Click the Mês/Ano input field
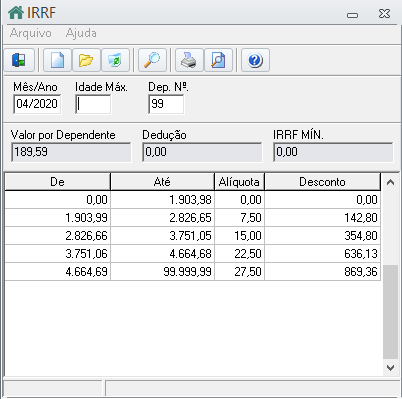 (37, 104)
